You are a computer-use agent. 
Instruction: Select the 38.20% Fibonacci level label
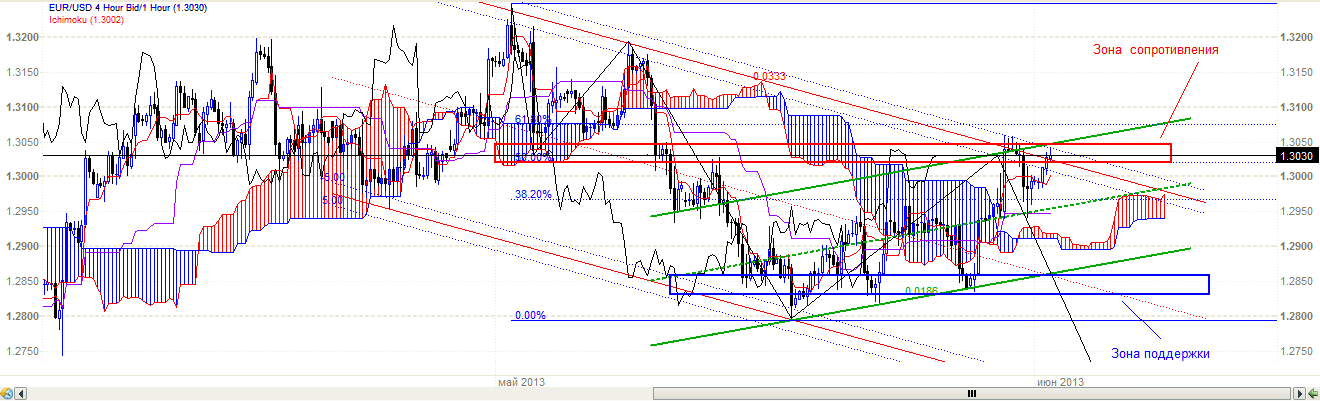[x=533, y=195]
